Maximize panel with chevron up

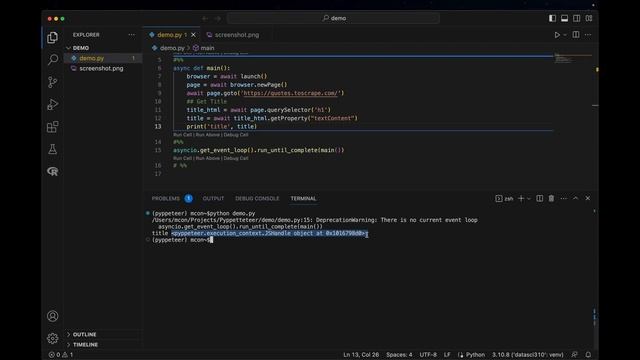point(576,198)
